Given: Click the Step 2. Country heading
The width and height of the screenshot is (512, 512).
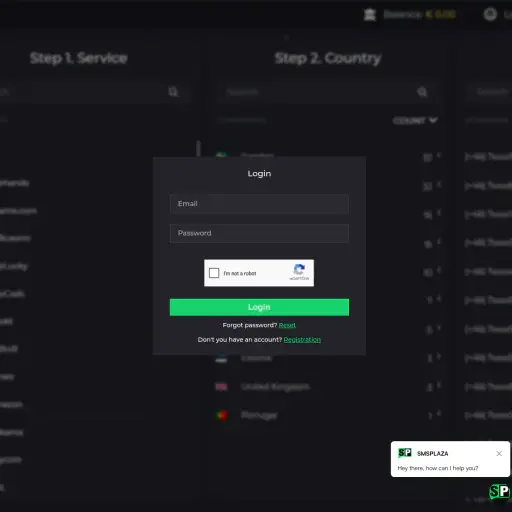Looking at the screenshot, I should click(x=328, y=58).
